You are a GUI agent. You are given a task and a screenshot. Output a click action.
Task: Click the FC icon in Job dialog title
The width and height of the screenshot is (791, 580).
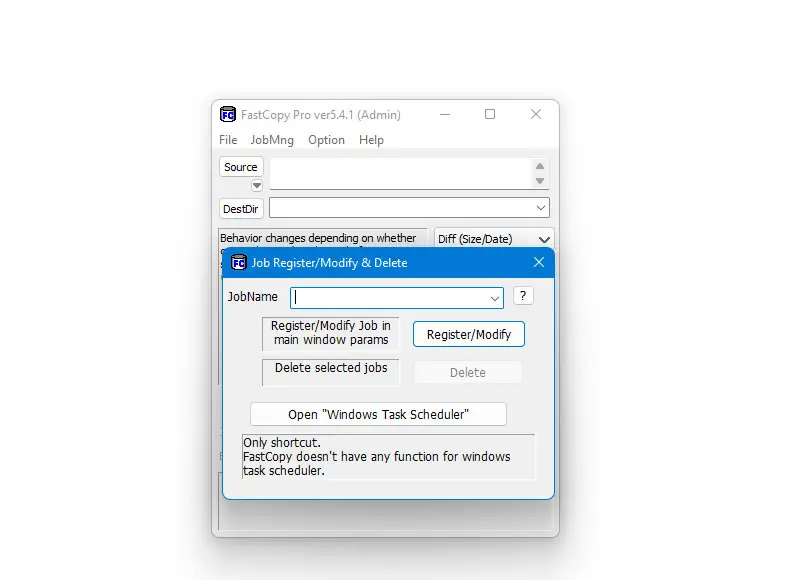click(x=239, y=262)
